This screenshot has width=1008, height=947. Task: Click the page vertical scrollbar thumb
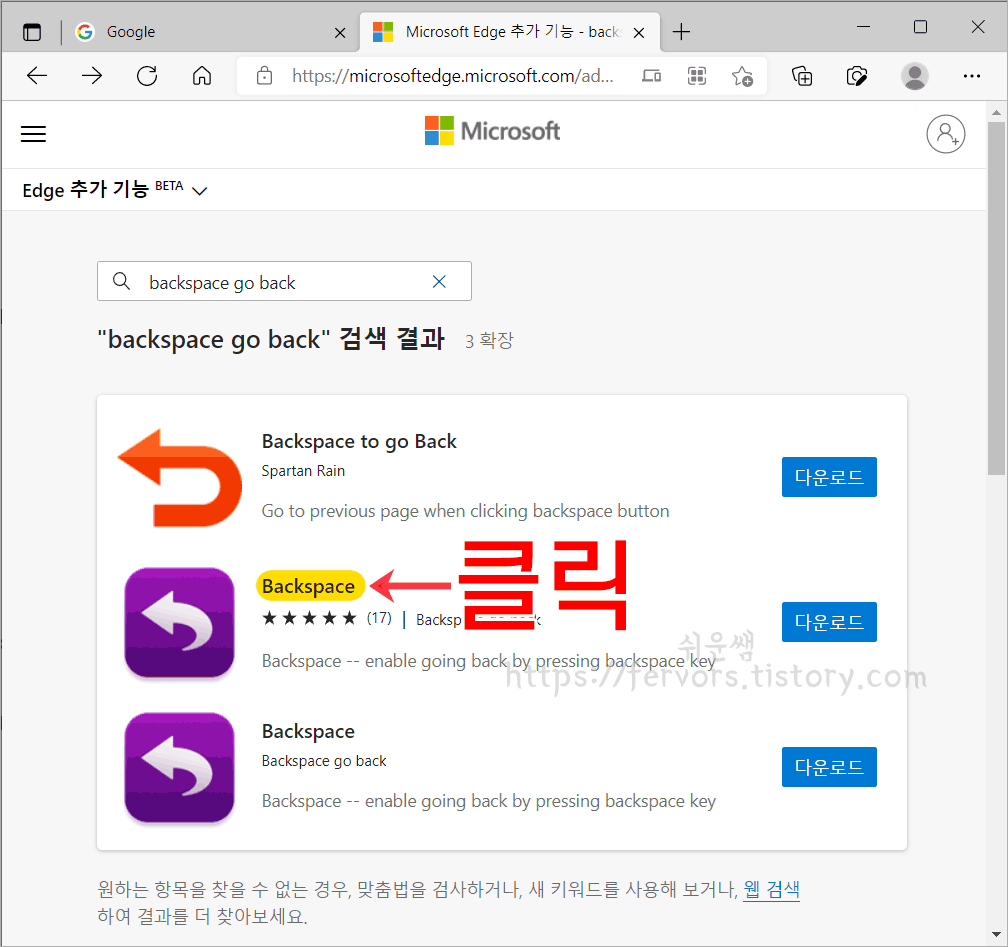996,298
